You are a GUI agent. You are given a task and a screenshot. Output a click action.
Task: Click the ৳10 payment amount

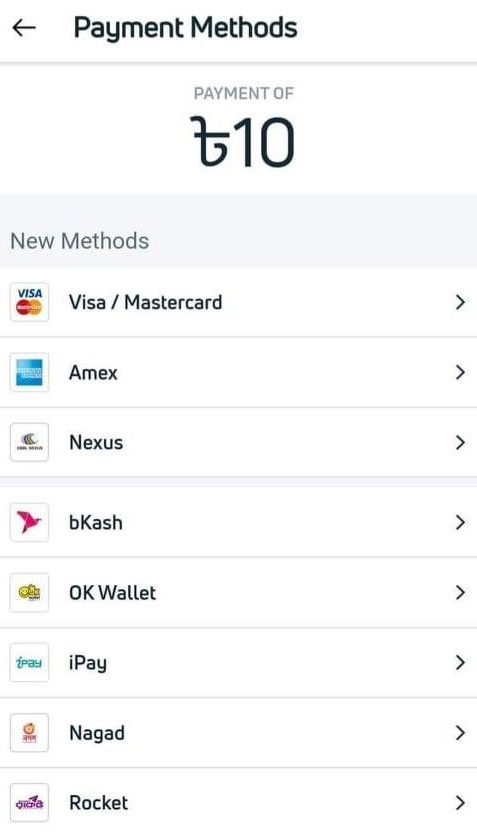click(242, 141)
